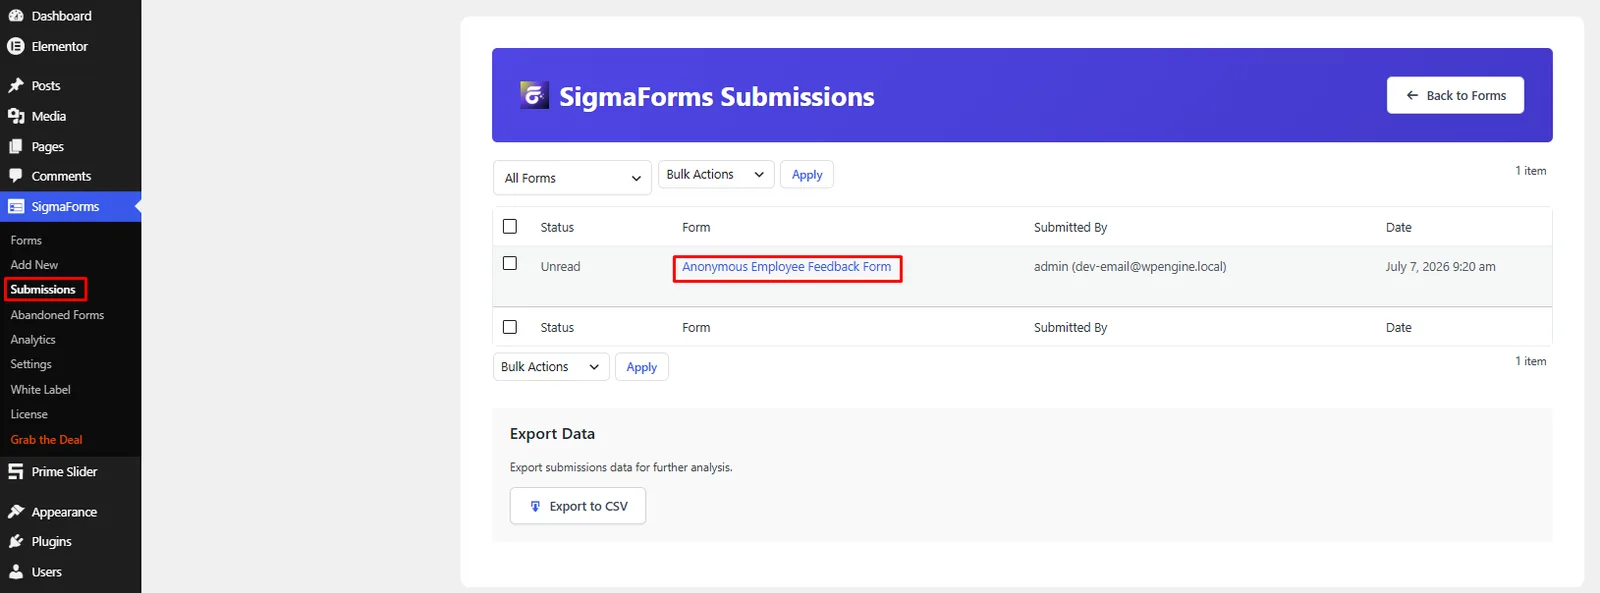This screenshot has width=1600, height=593.
Task: Open the Users menu
Action: coord(47,572)
